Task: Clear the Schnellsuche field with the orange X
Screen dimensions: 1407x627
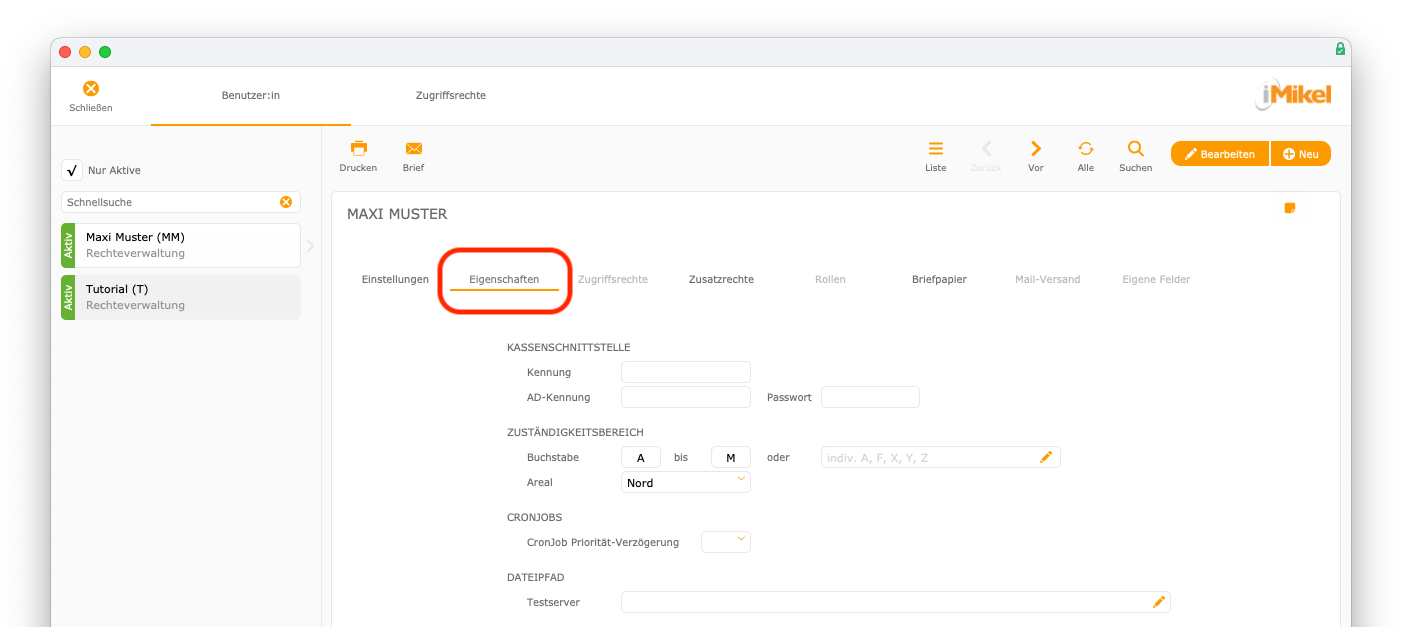Action: pos(286,202)
